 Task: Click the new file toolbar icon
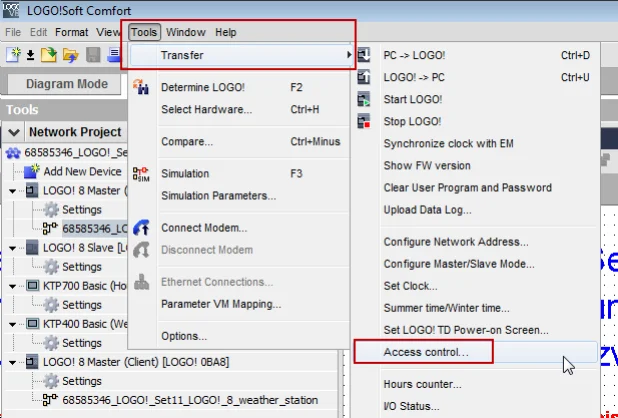click(14, 54)
